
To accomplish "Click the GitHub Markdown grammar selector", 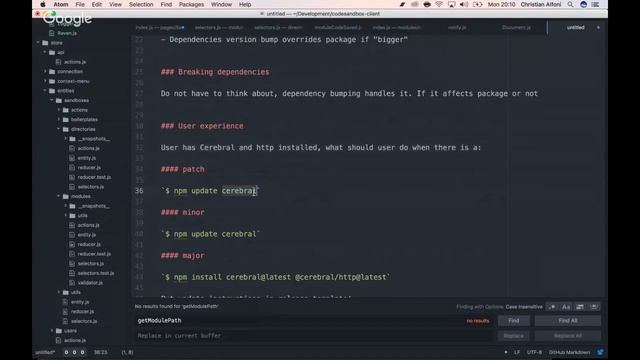I will click(569, 352).
